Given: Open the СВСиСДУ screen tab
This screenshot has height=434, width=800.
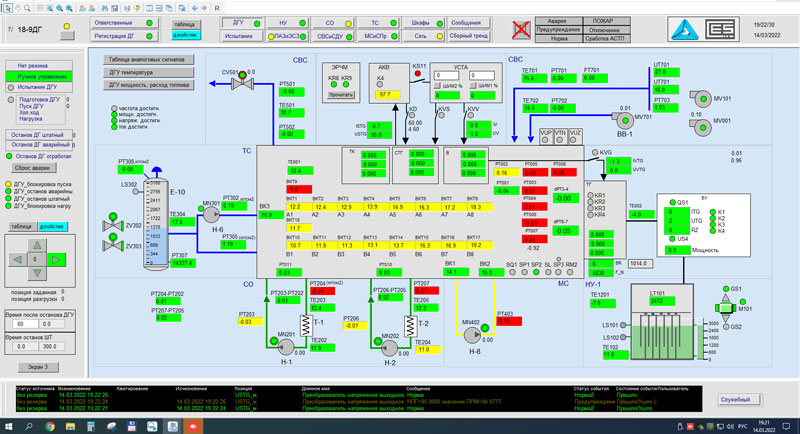Looking at the screenshot, I should pyautogui.click(x=333, y=36).
